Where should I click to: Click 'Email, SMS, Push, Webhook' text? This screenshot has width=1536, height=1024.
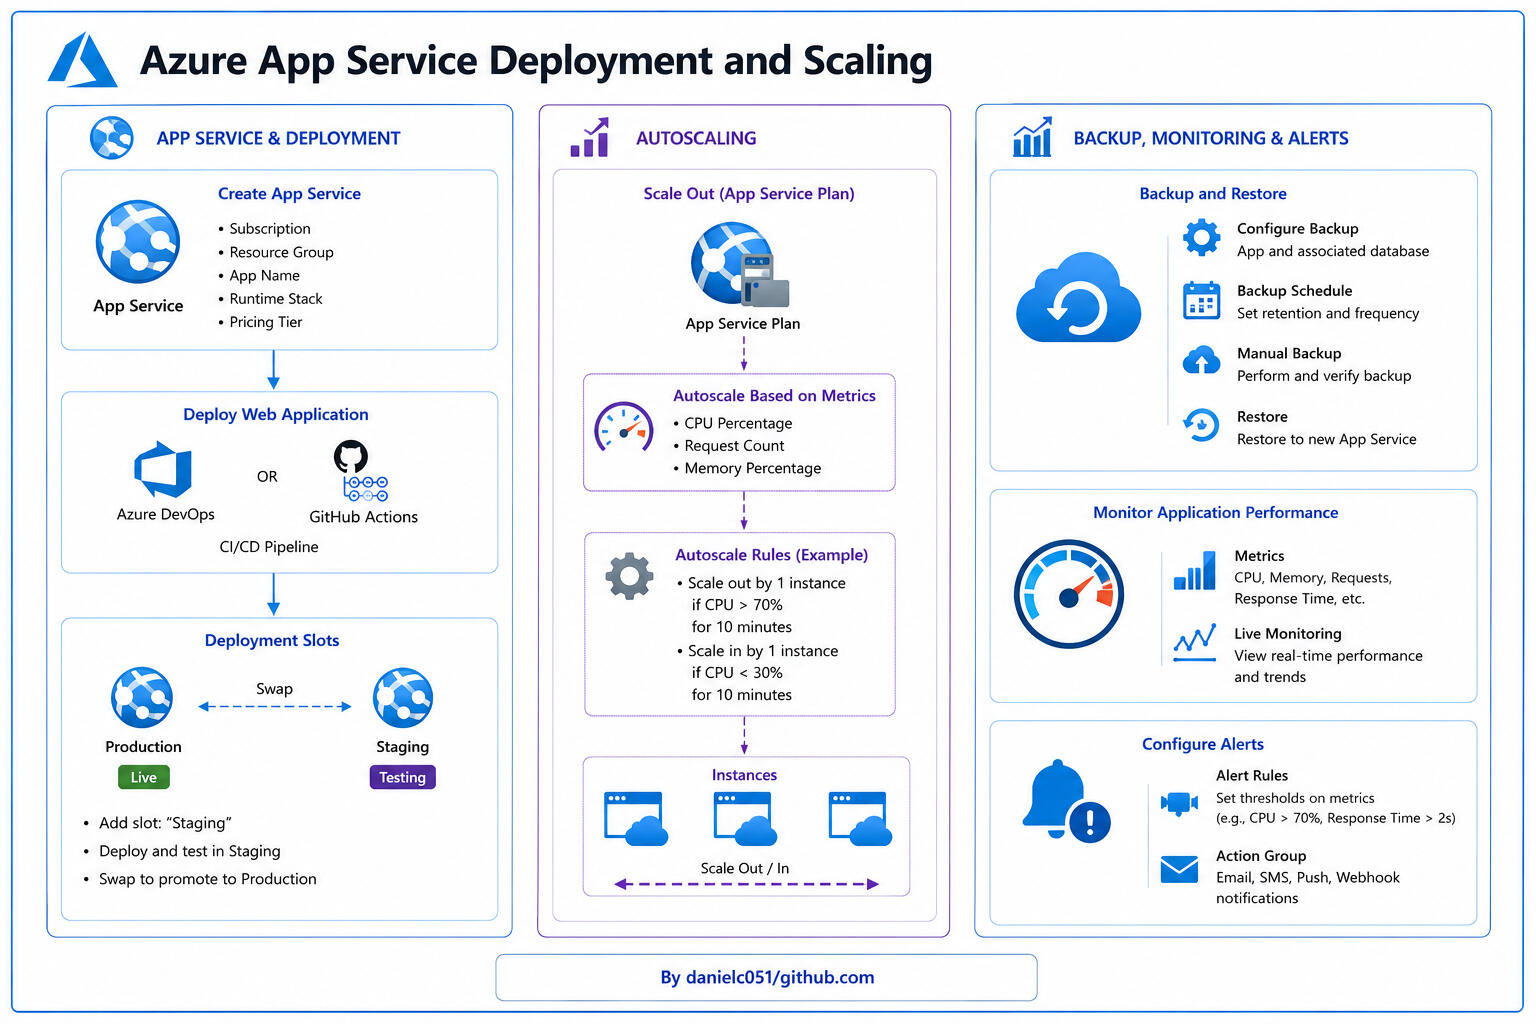(x=1308, y=877)
